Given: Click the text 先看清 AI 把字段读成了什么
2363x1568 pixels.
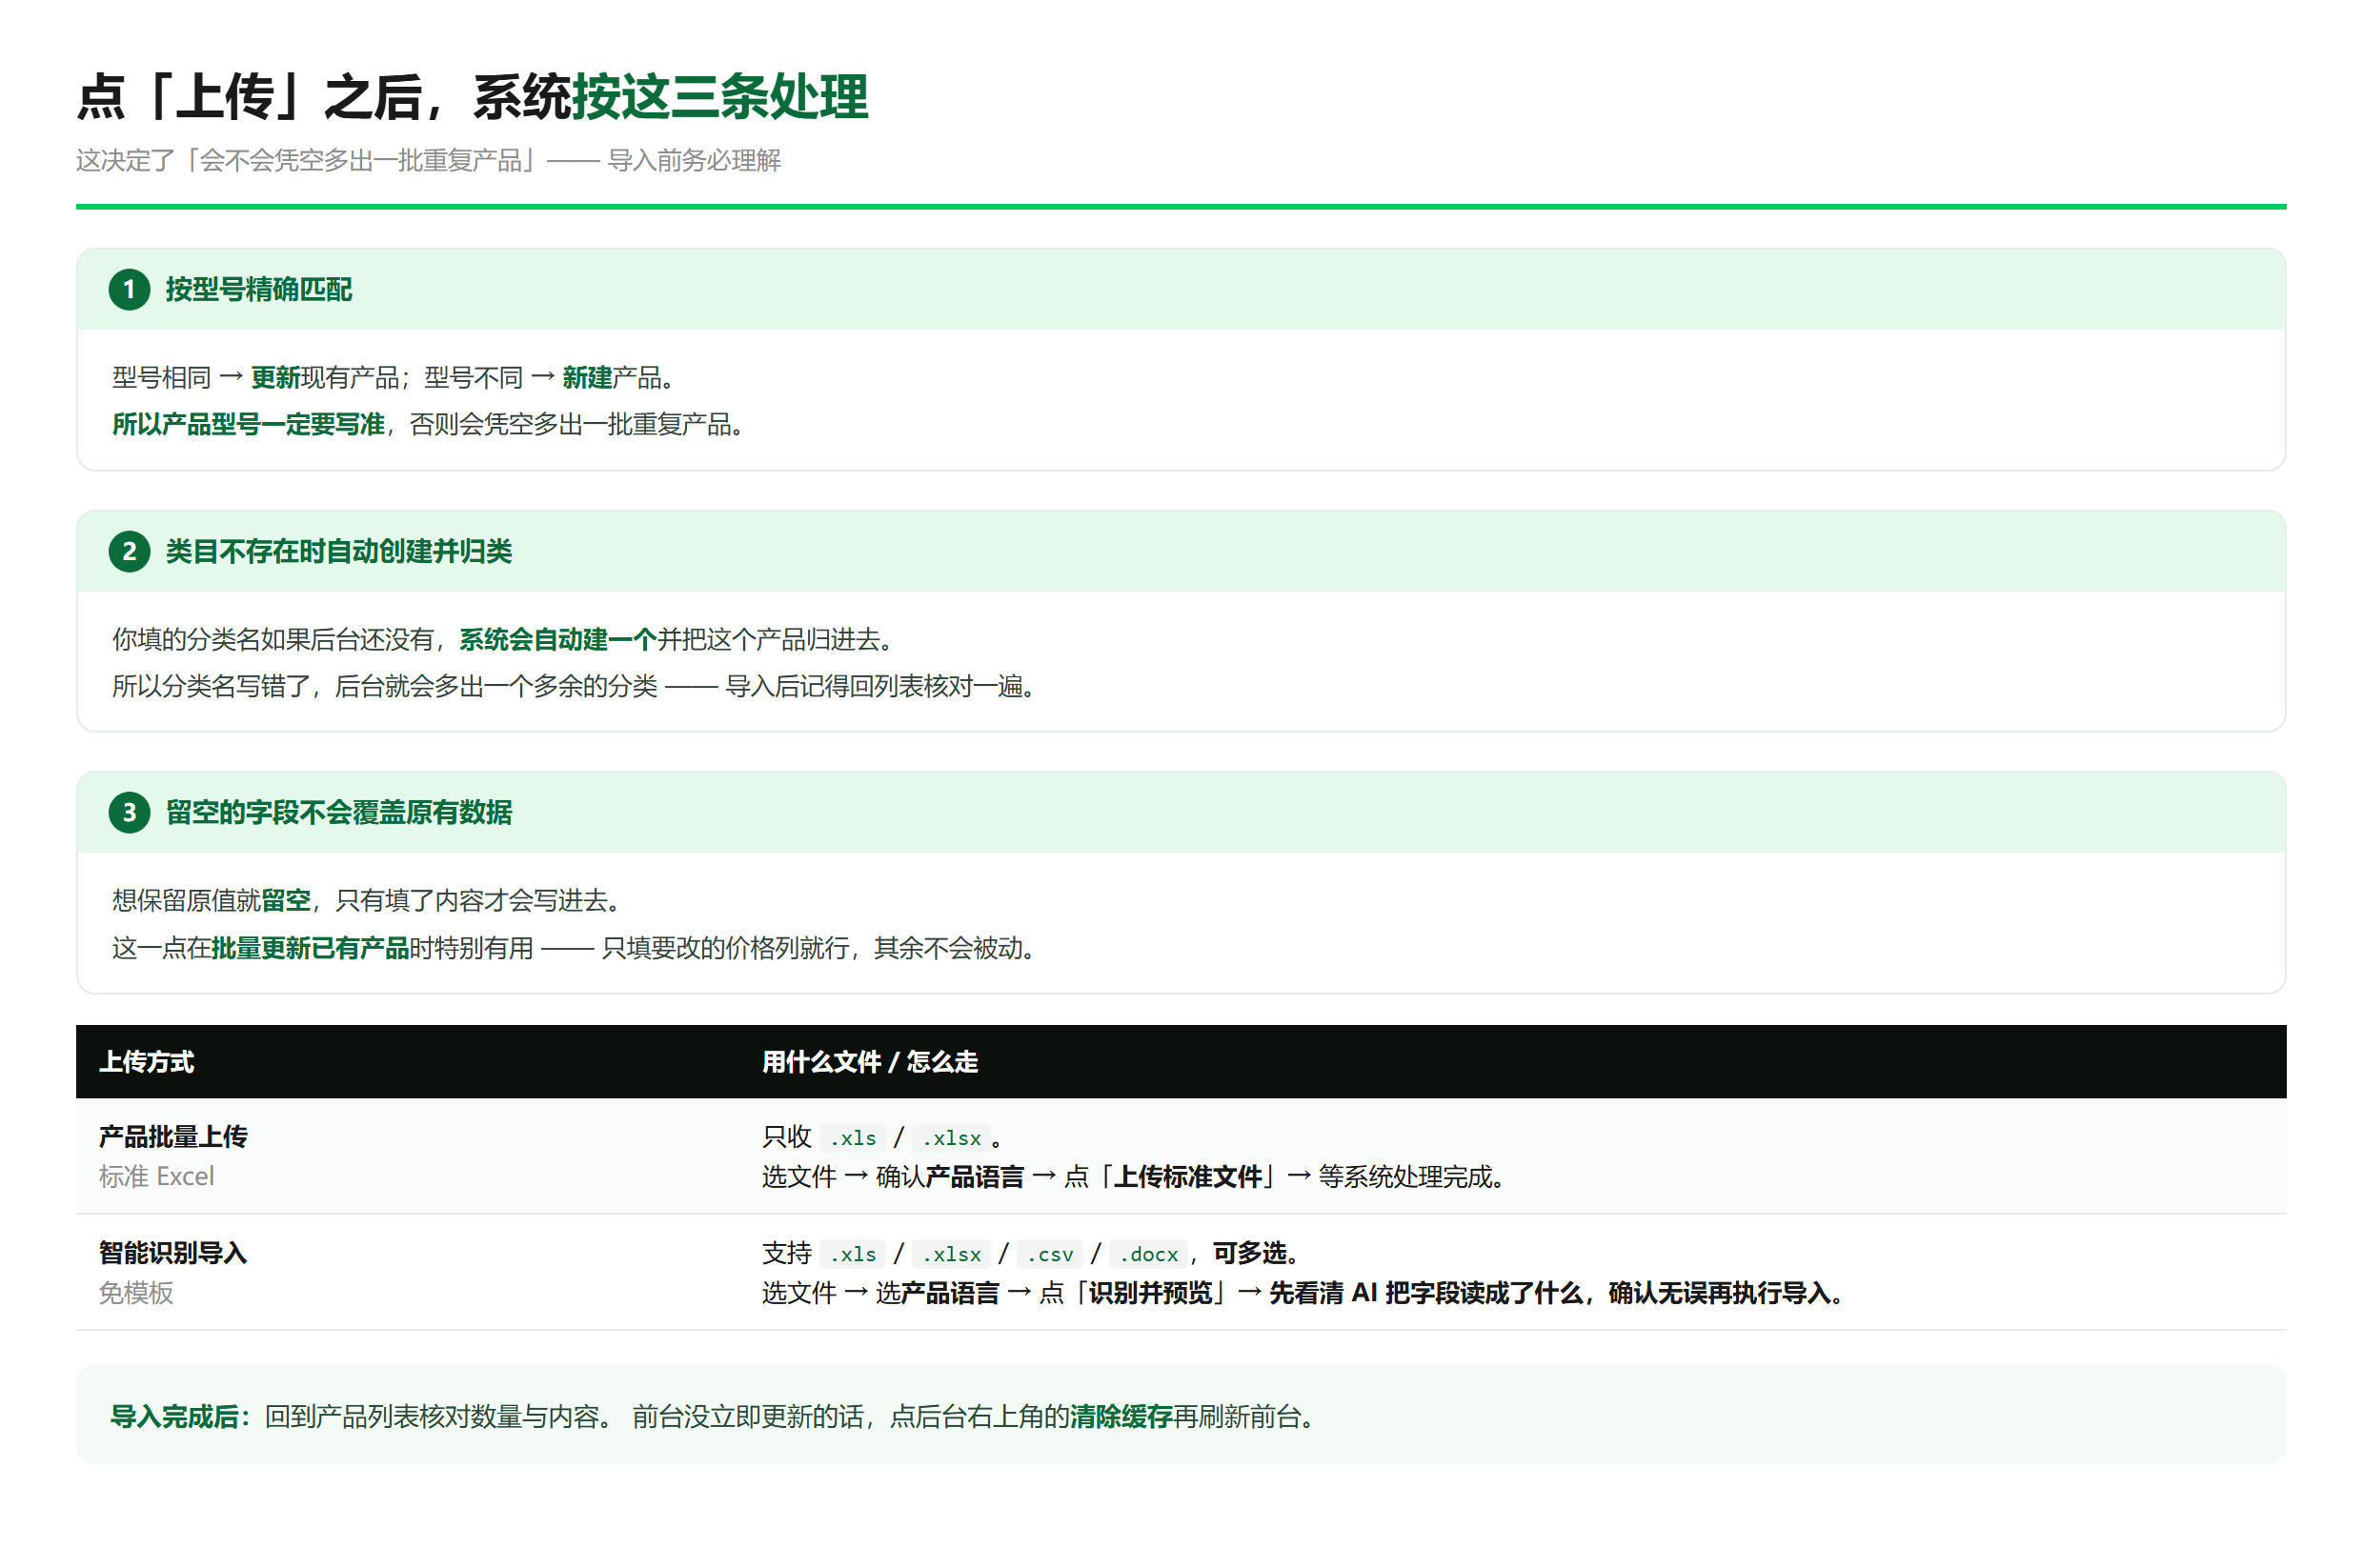Looking at the screenshot, I should (1427, 1293).
